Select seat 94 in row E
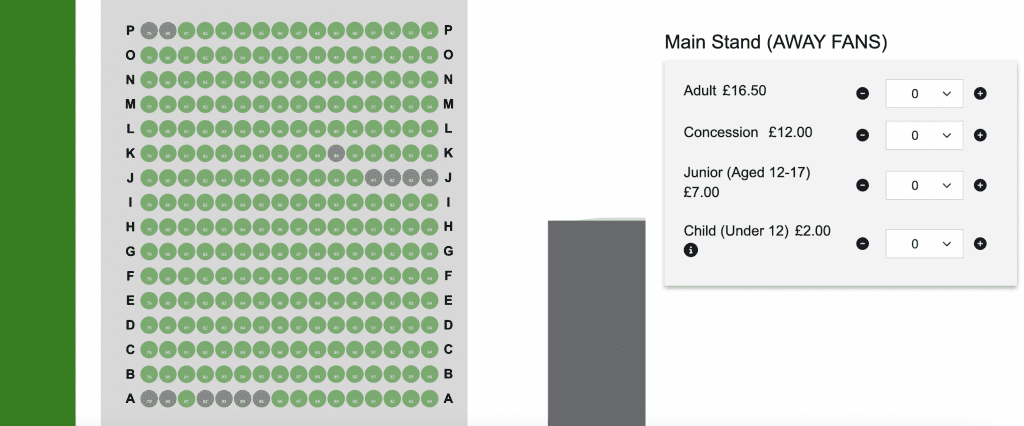 (x=430, y=300)
